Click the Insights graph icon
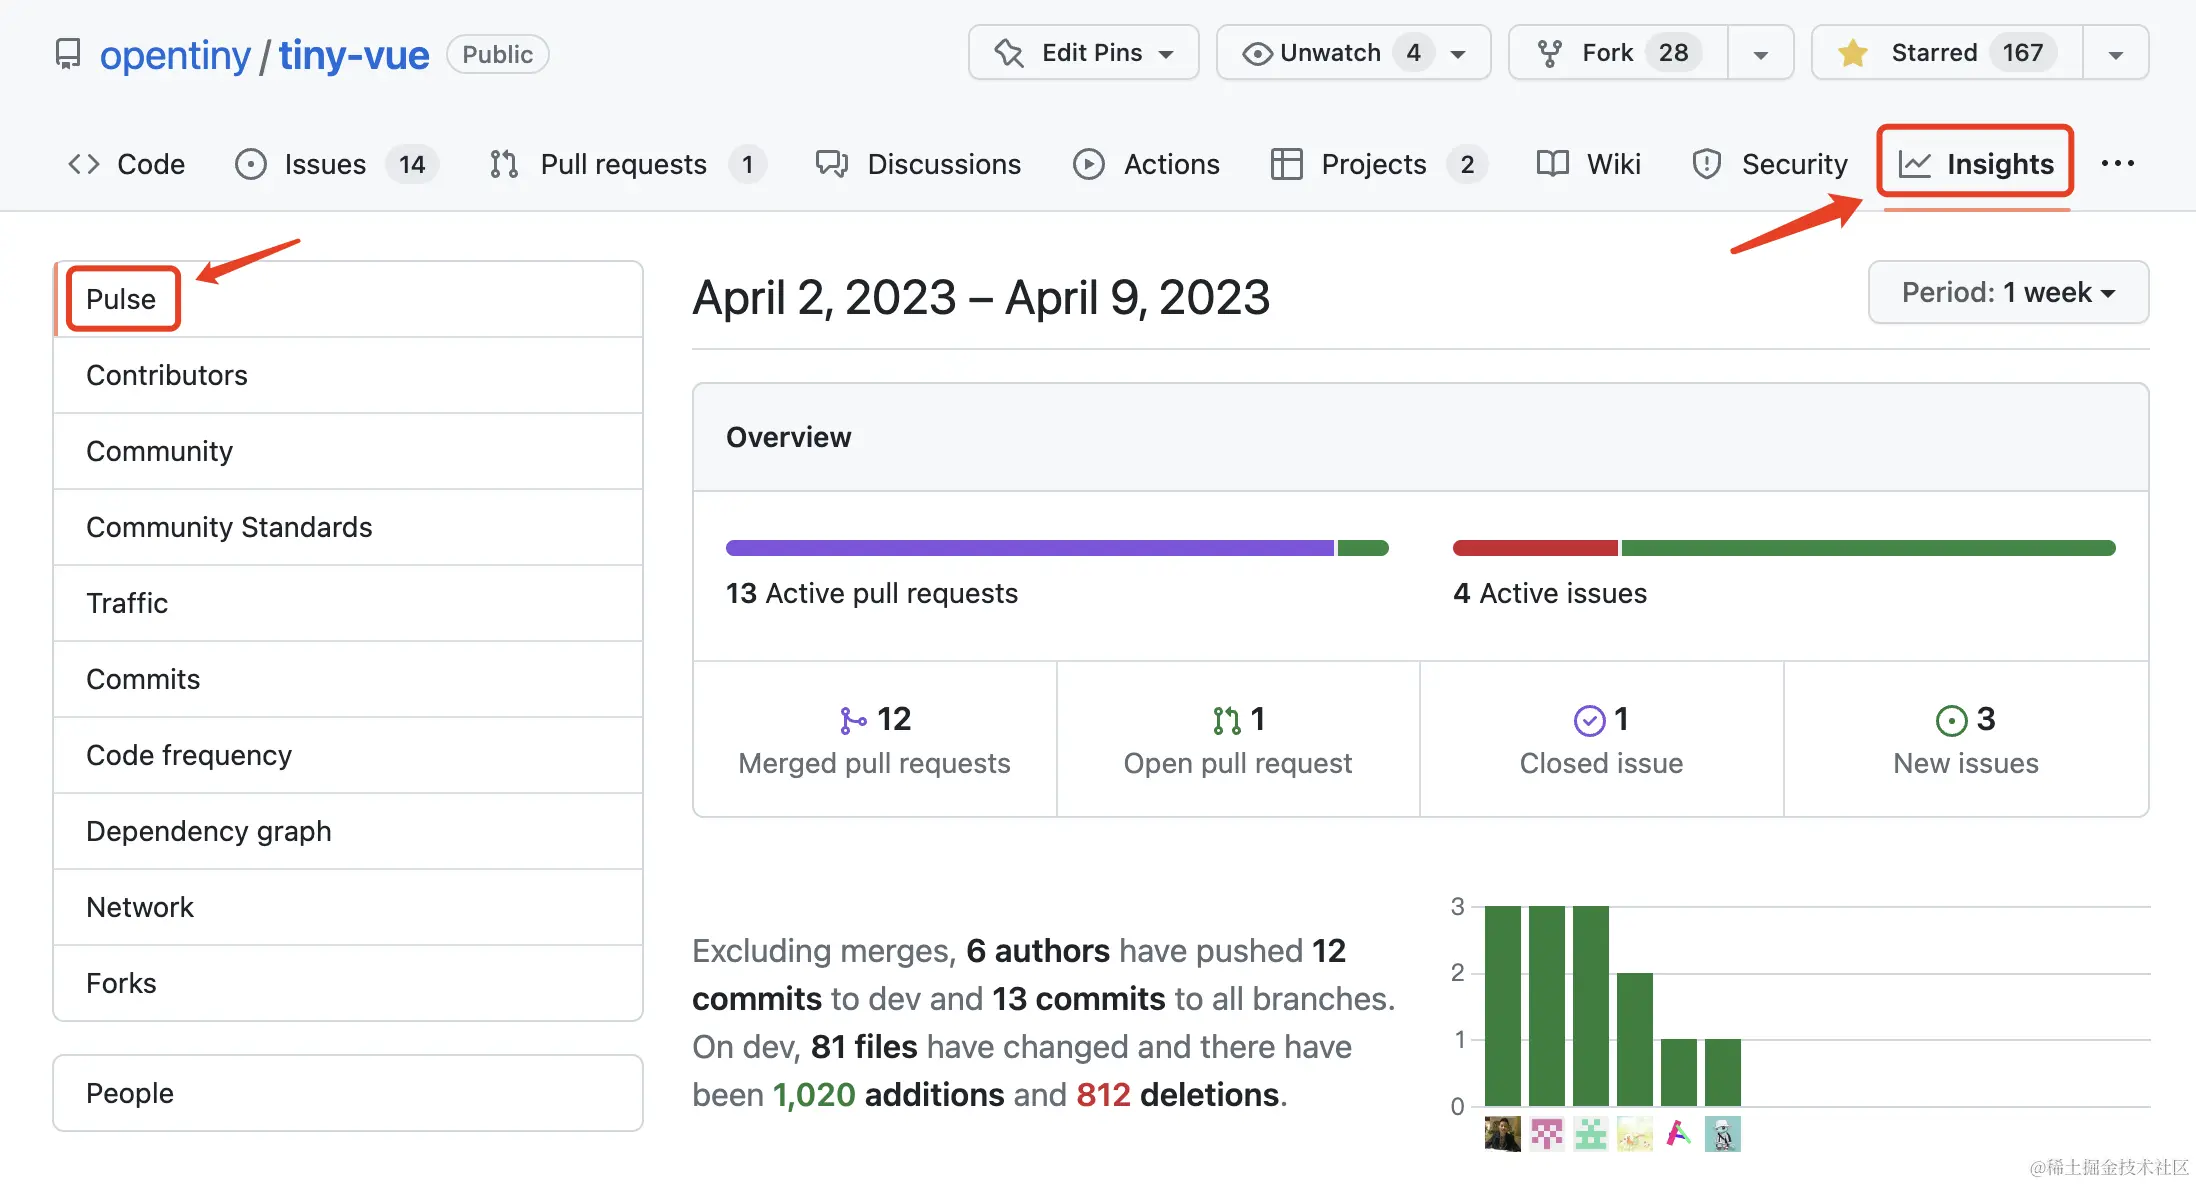The height and width of the screenshot is (1184, 2196). (x=1915, y=164)
